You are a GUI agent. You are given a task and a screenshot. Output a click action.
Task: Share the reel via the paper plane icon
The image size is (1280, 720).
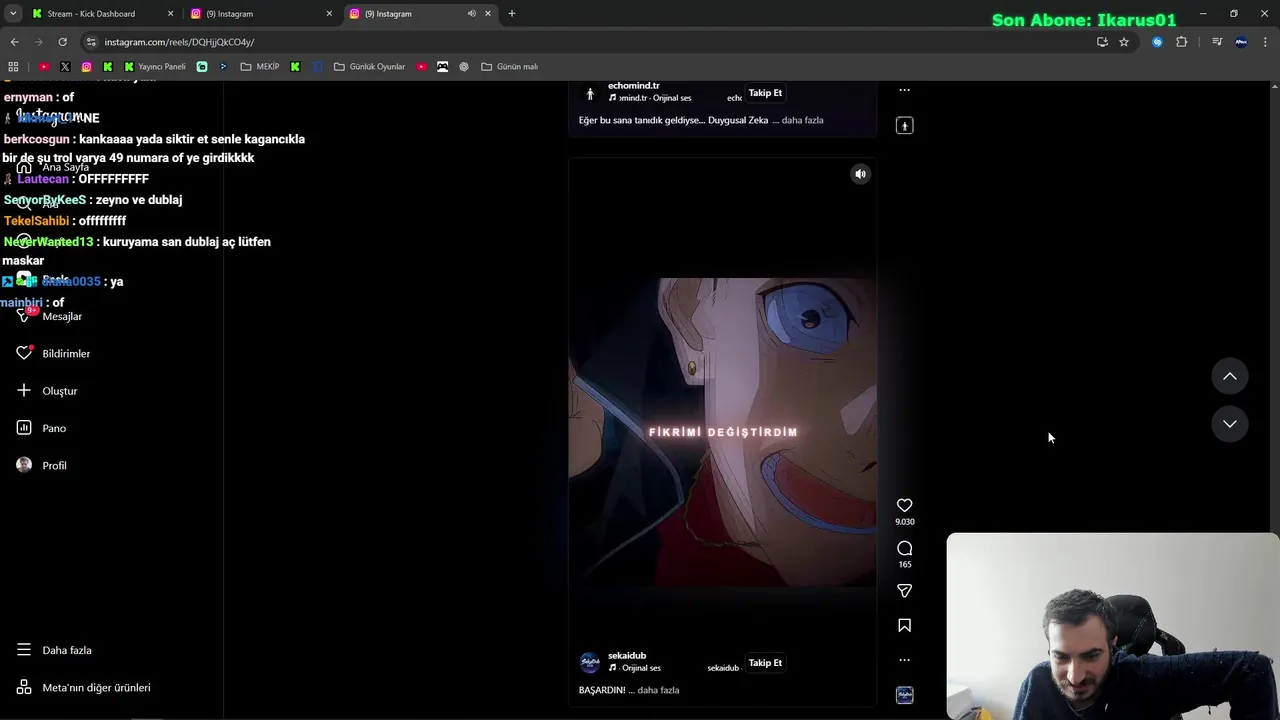[904, 591]
